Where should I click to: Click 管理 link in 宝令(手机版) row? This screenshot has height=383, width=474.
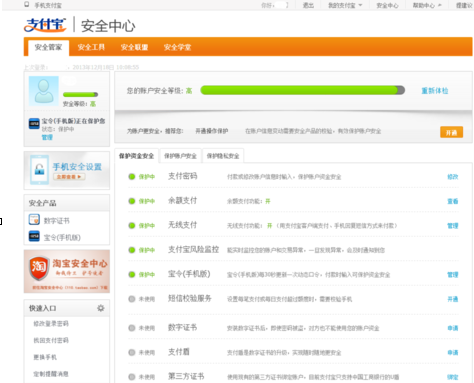point(453,275)
